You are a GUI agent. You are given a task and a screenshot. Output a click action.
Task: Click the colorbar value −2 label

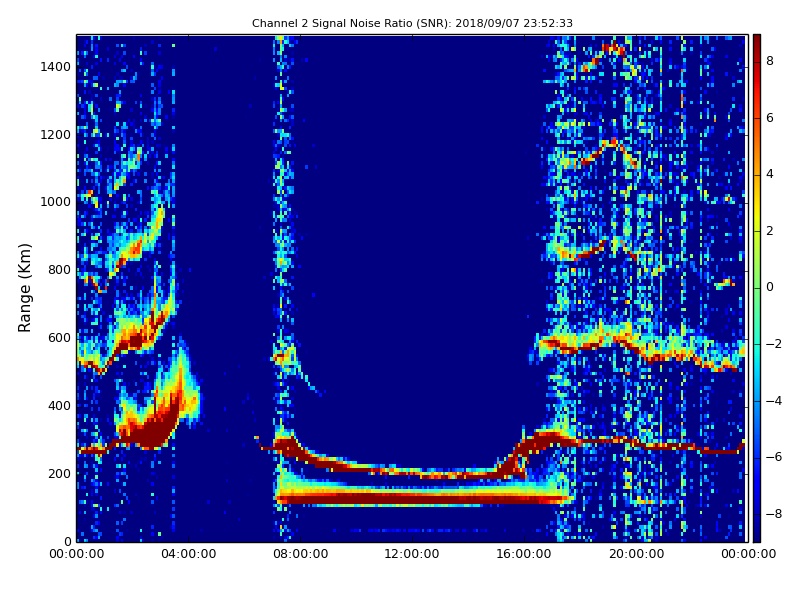(774, 344)
